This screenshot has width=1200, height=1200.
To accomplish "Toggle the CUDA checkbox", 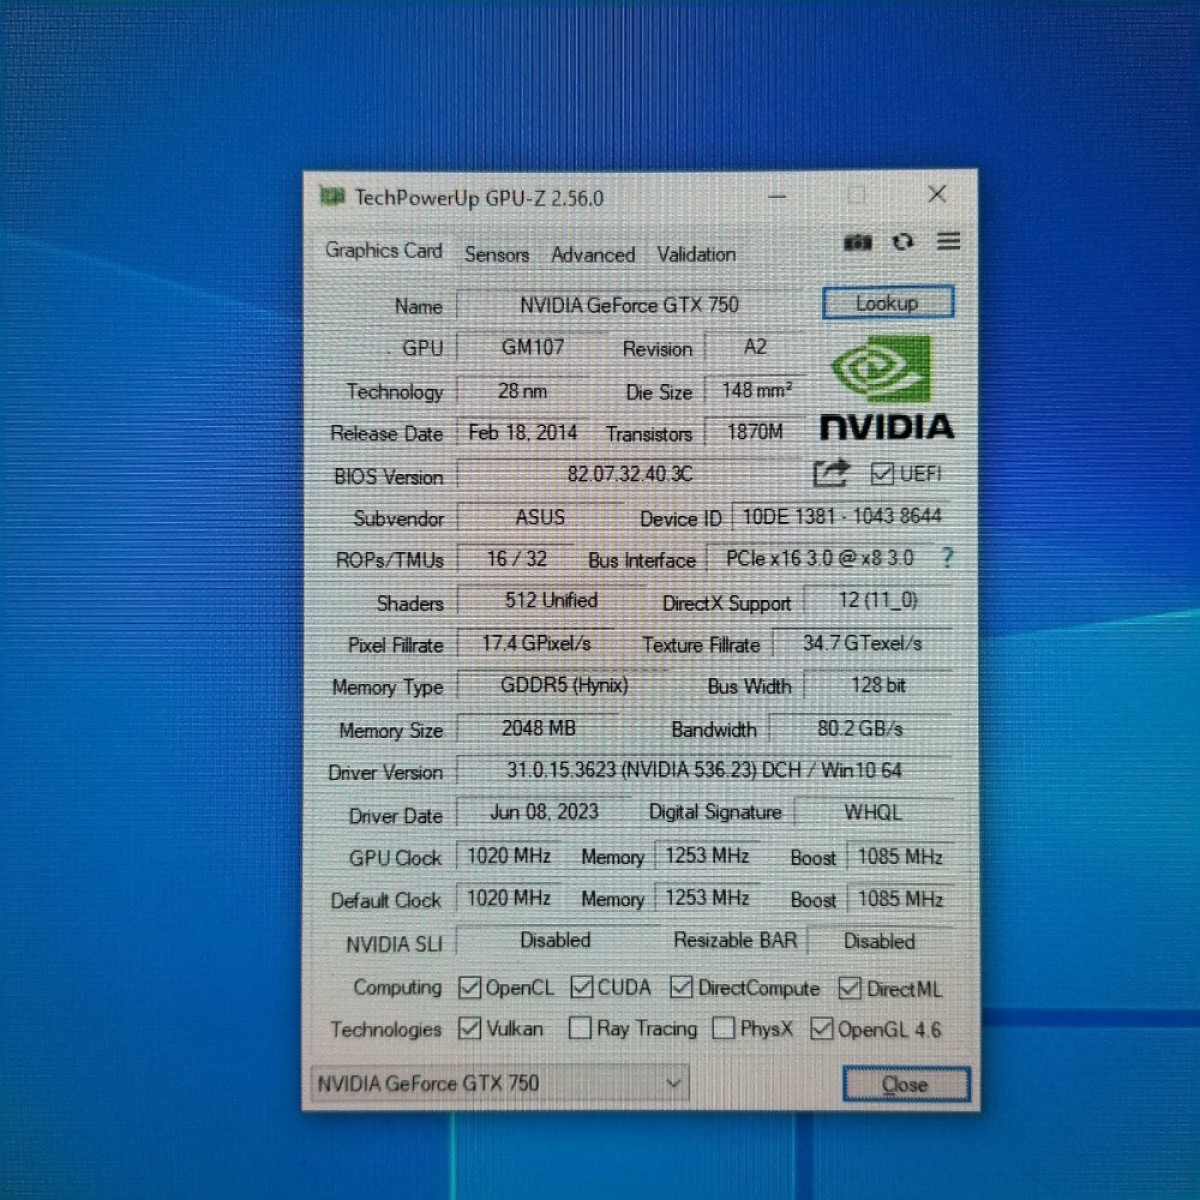I will [582, 988].
